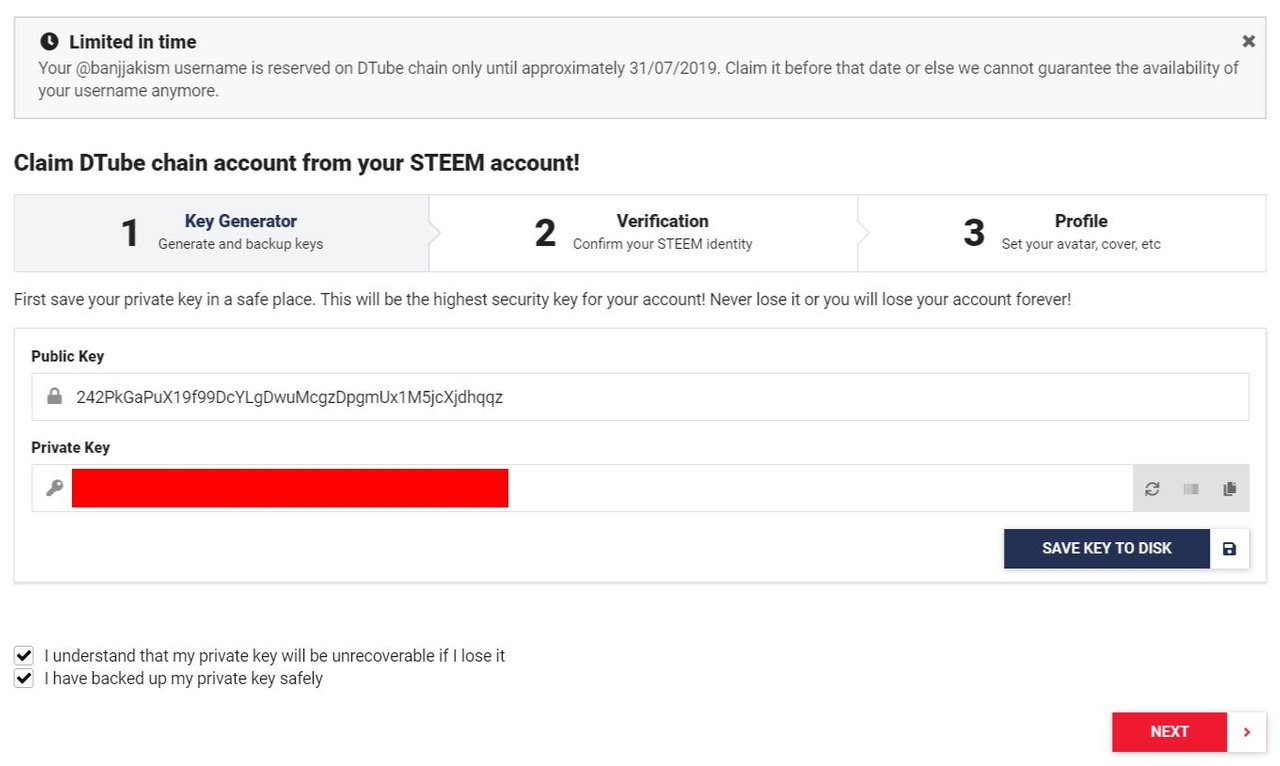Click the 'unrecoverable if I lose it' label text
The width and height of the screenshot is (1280, 766).
pyautogui.click(x=275, y=656)
